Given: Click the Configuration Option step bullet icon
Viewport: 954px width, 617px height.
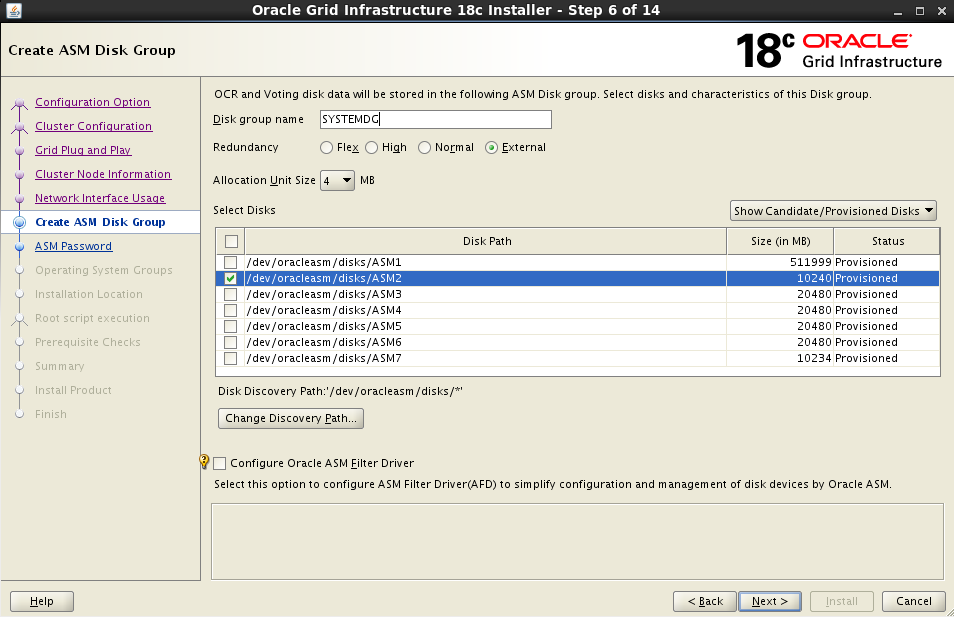Looking at the screenshot, I should (x=19, y=103).
